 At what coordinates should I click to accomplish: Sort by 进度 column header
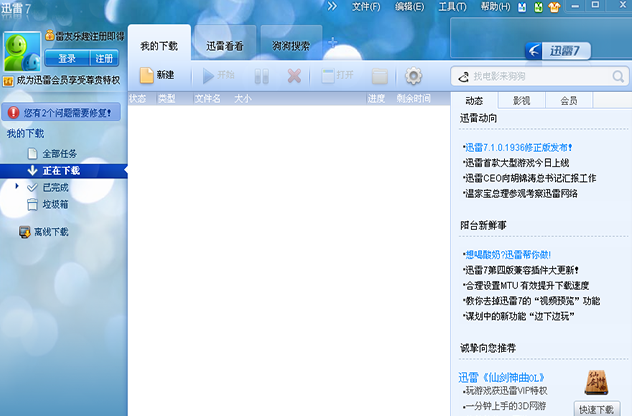376,98
